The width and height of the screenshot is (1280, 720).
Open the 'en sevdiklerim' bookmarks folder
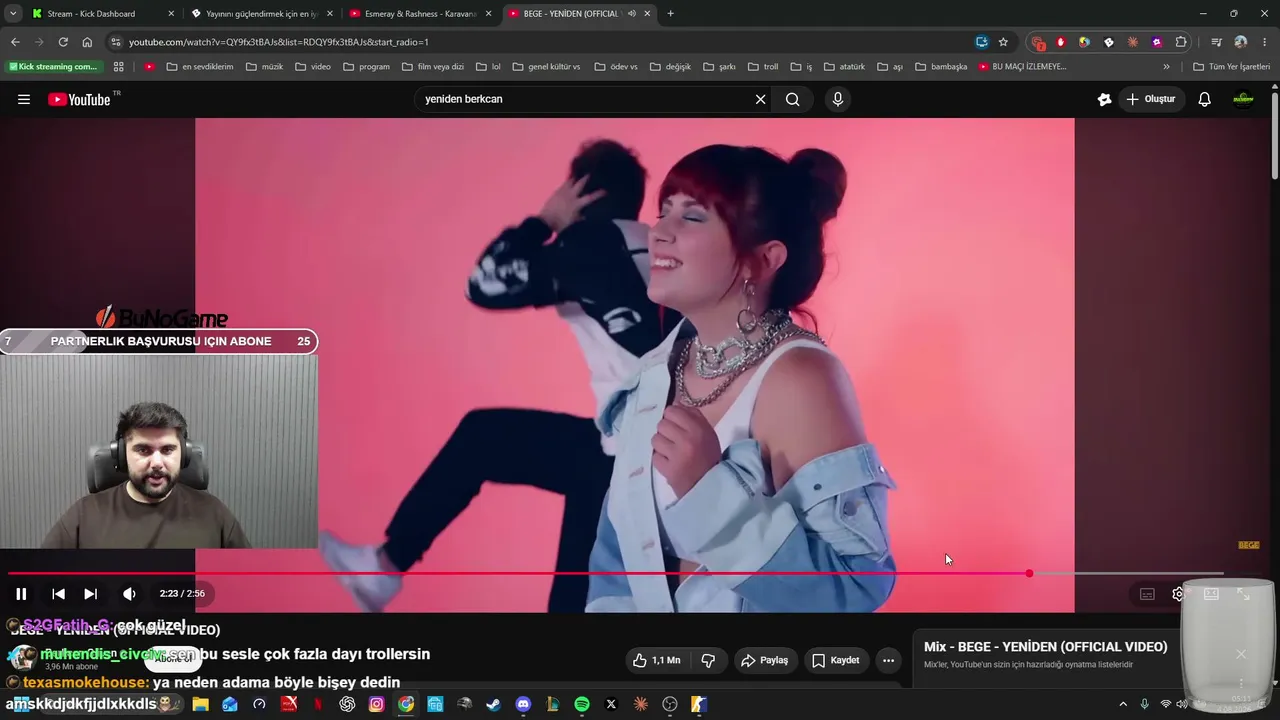tap(200, 67)
